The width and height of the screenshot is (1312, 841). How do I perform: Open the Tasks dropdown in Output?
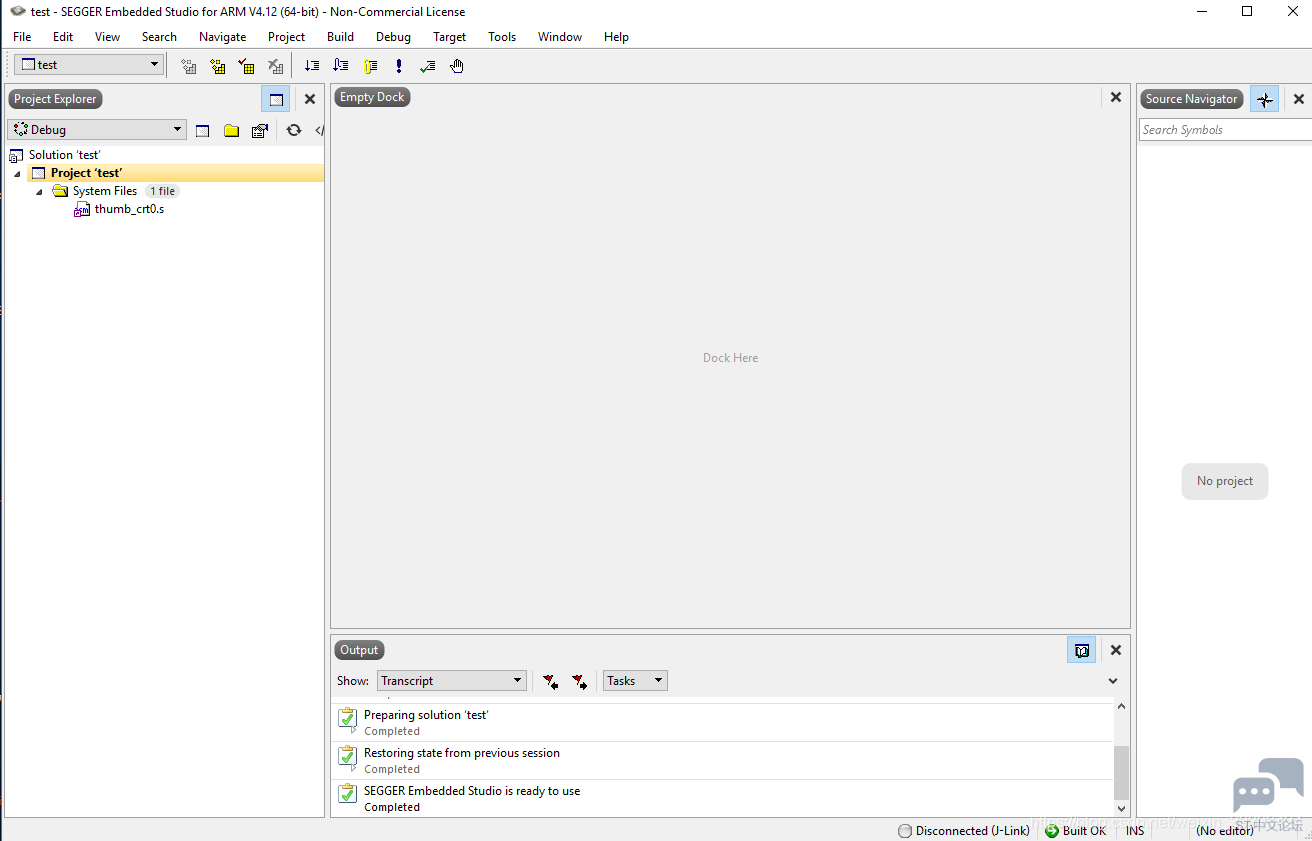coord(635,681)
